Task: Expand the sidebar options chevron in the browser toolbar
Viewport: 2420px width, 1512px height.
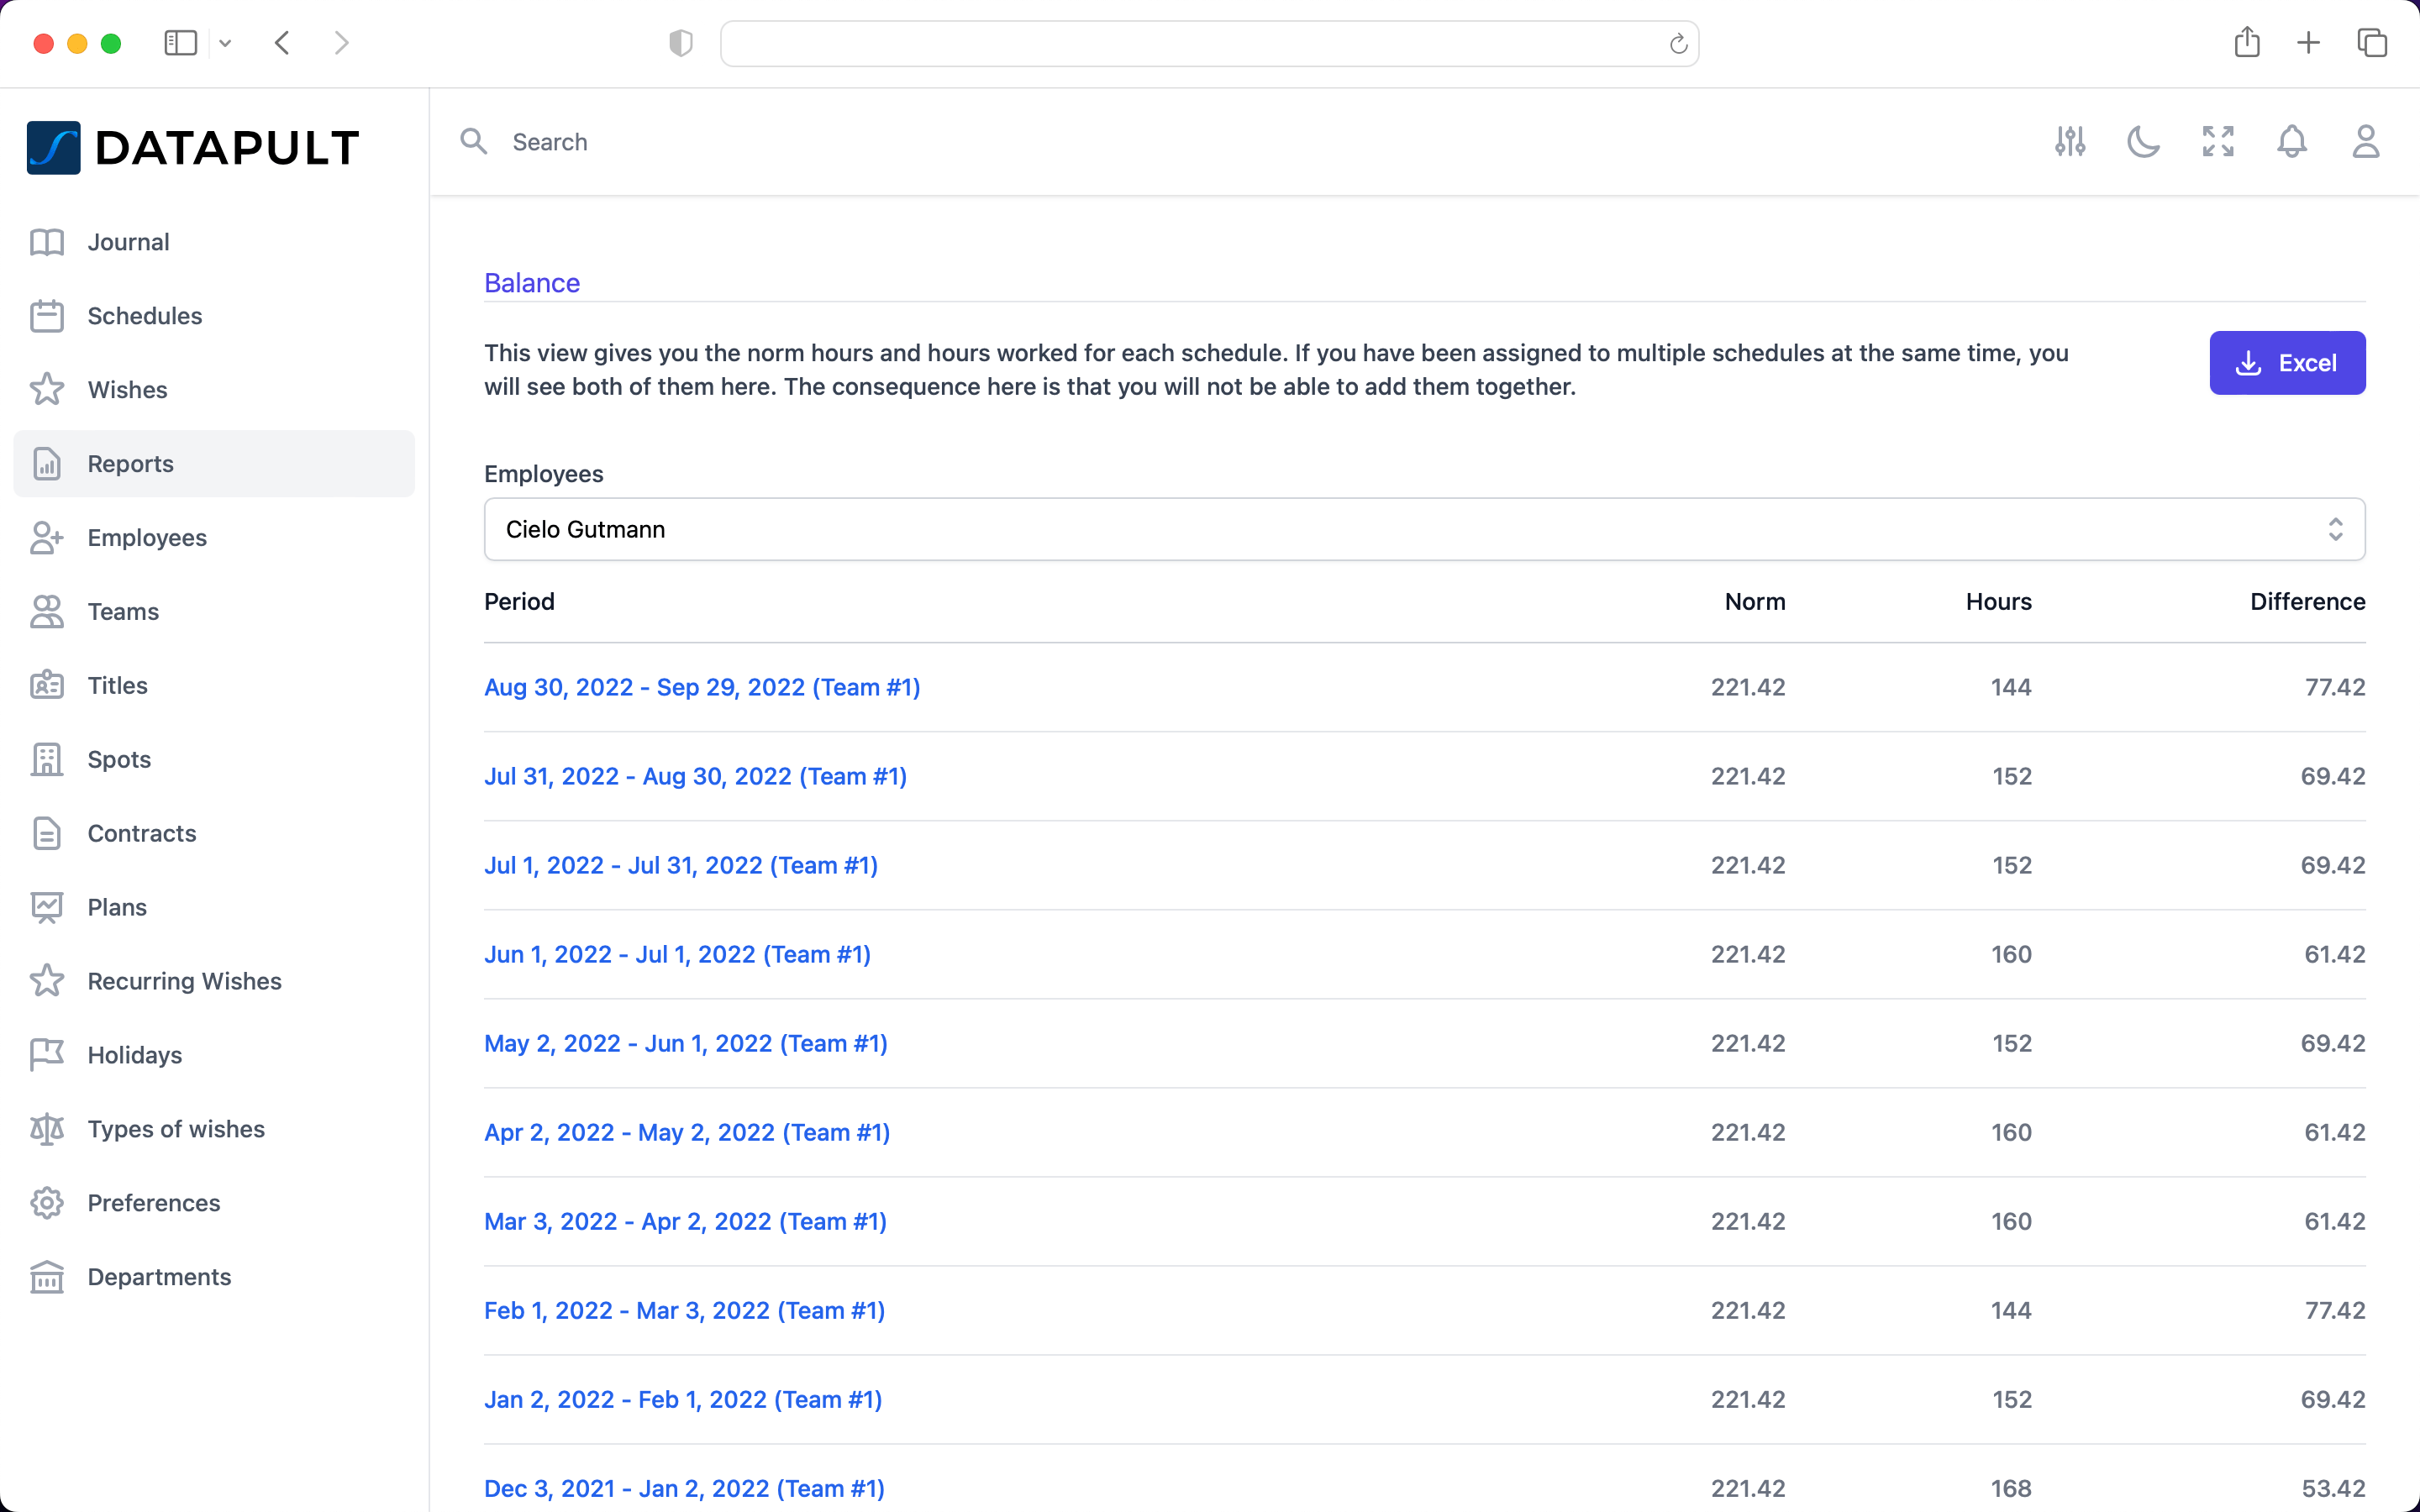Action: pyautogui.click(x=225, y=43)
